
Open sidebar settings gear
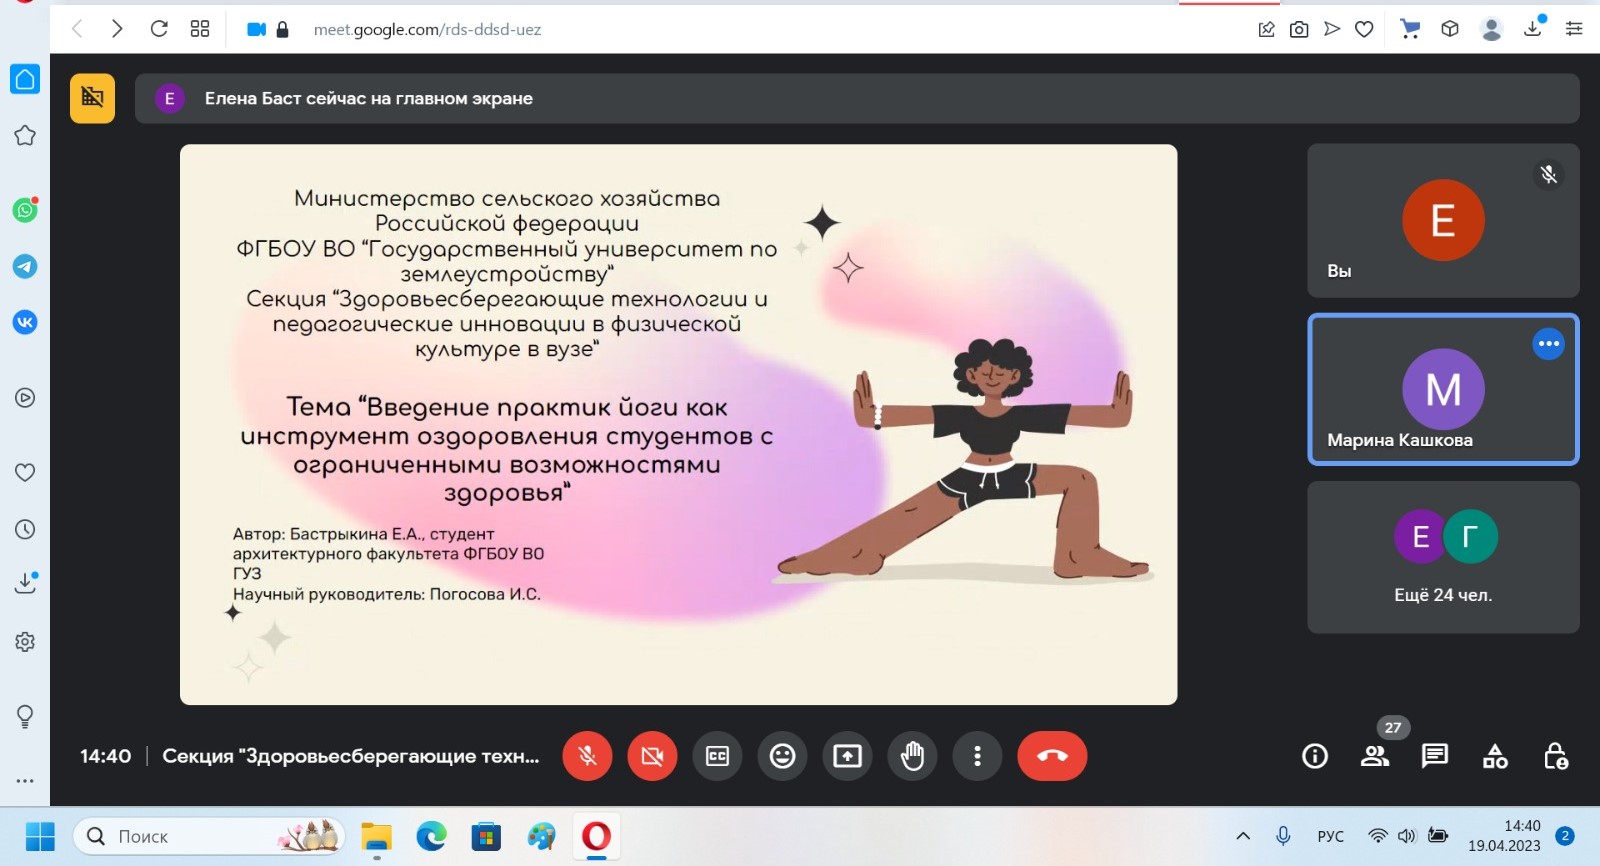coord(25,642)
